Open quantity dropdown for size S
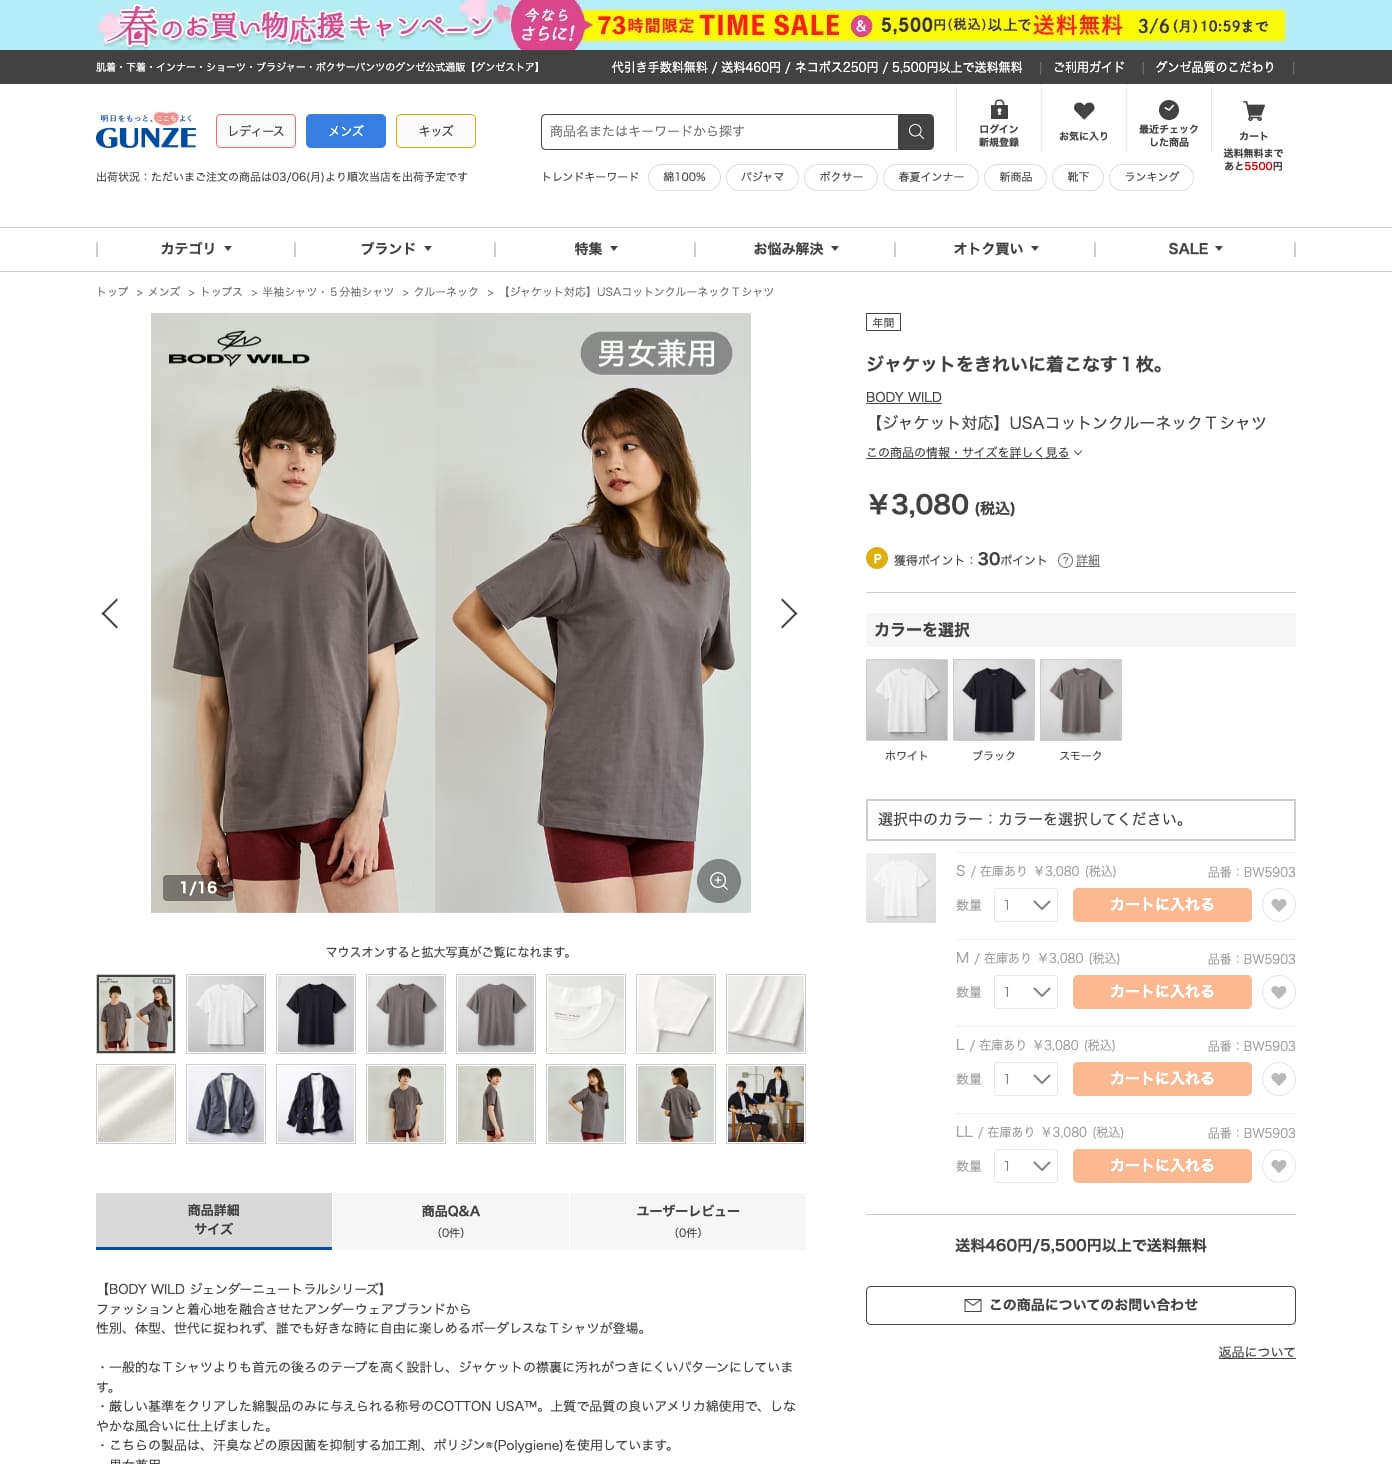This screenshot has width=1392, height=1464. click(1026, 905)
